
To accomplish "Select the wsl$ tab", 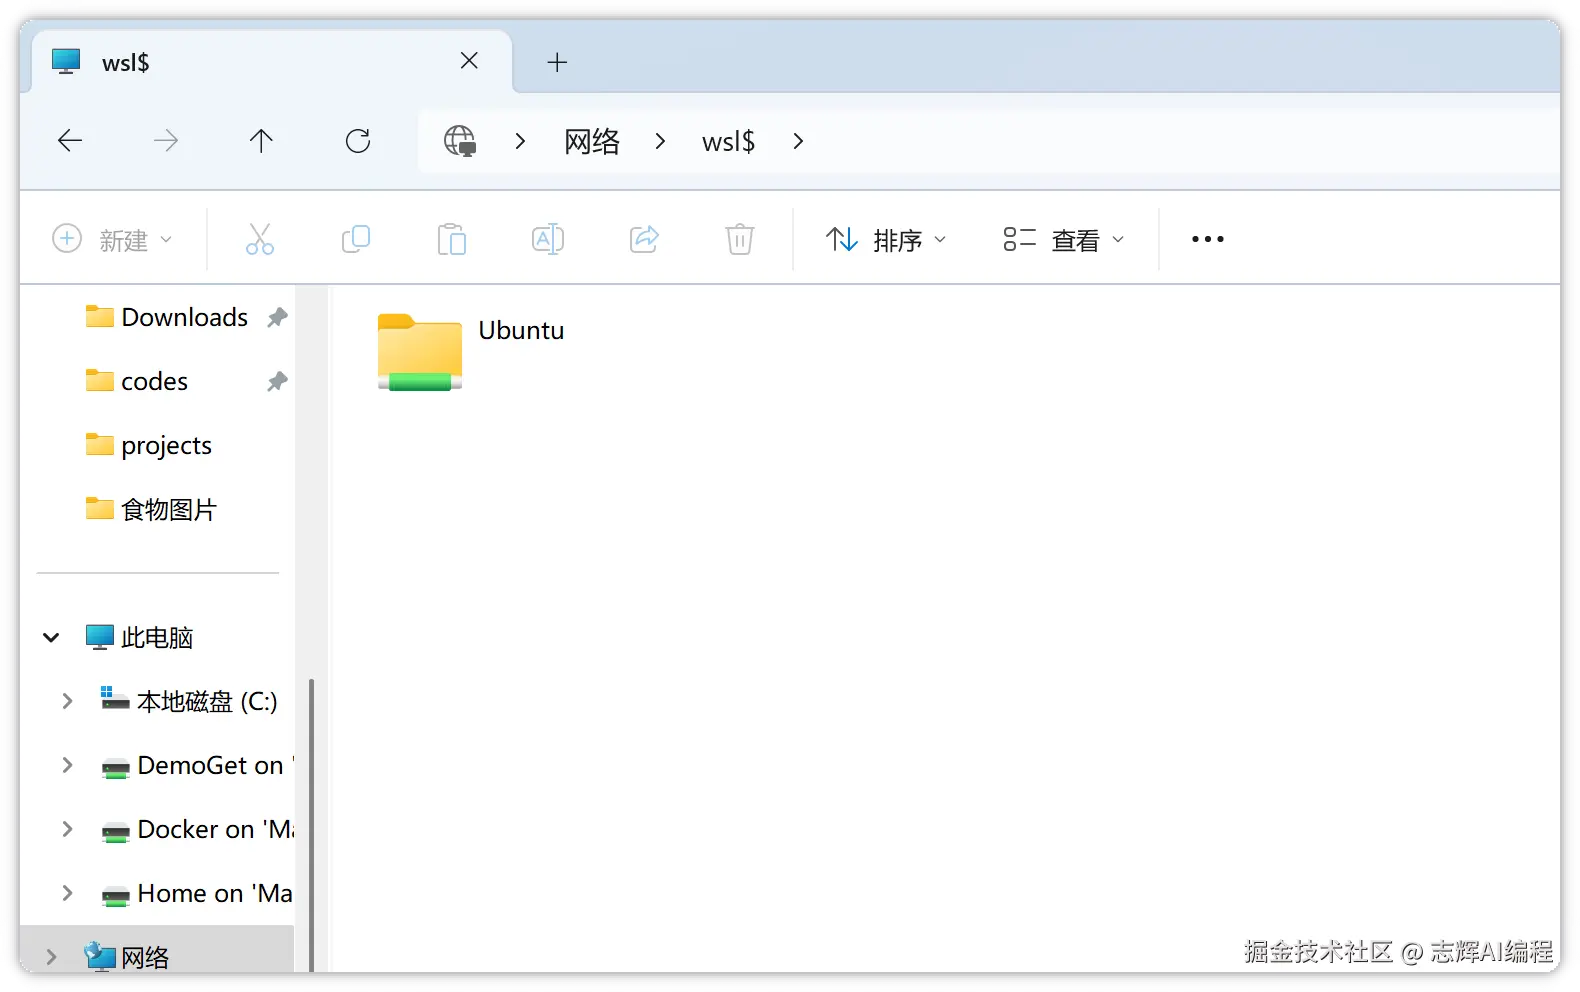I will (x=272, y=62).
